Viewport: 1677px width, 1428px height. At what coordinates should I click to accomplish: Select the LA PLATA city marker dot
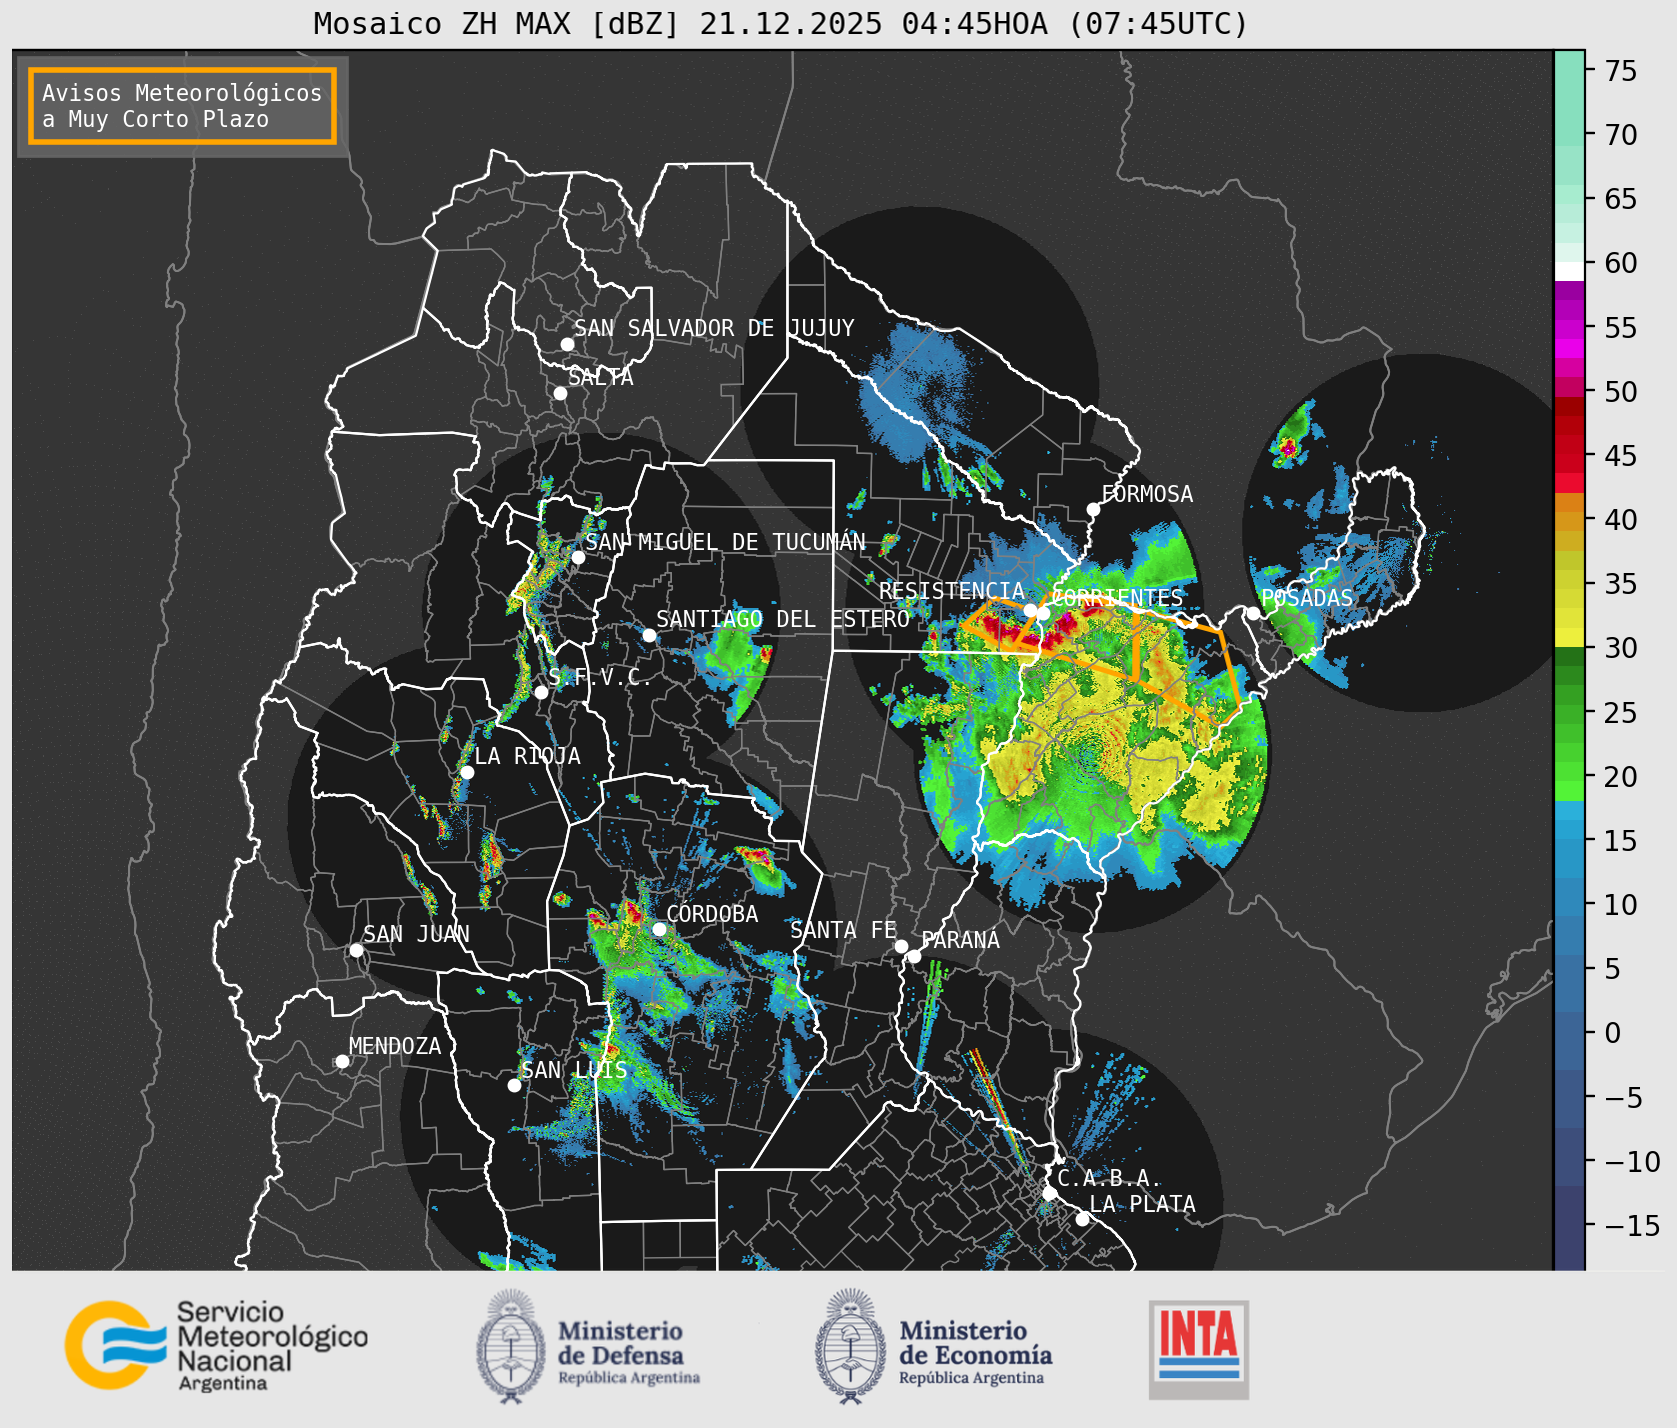tap(1082, 1218)
